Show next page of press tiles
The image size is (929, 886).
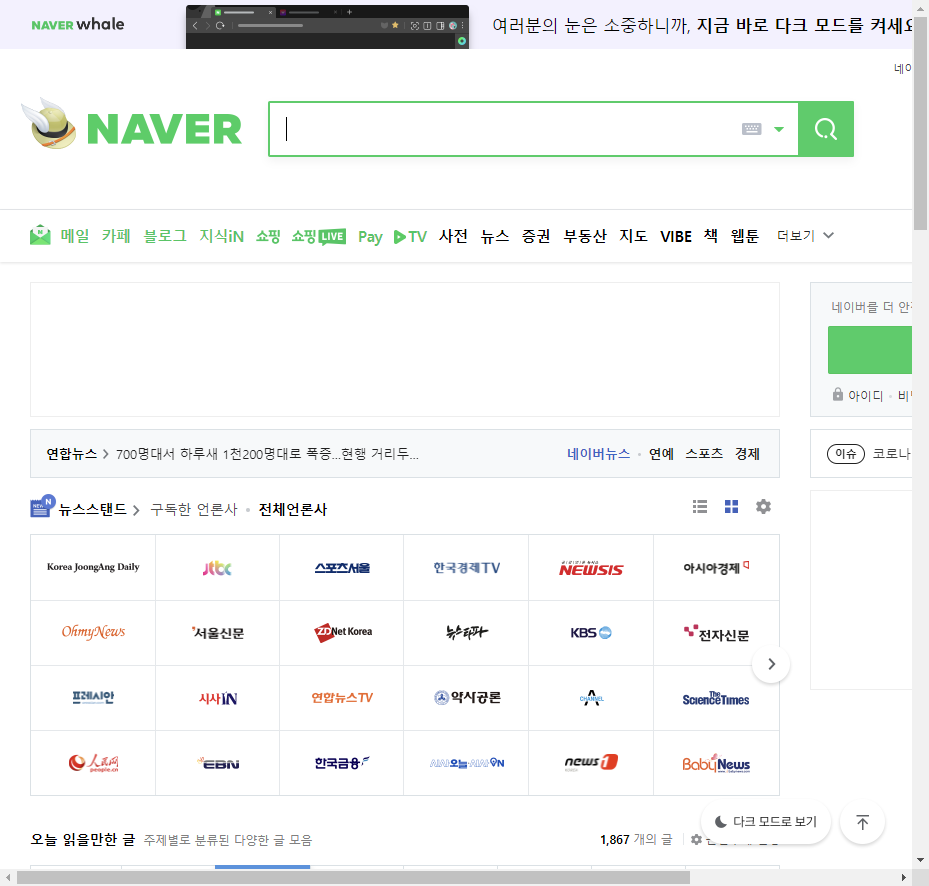[771, 664]
